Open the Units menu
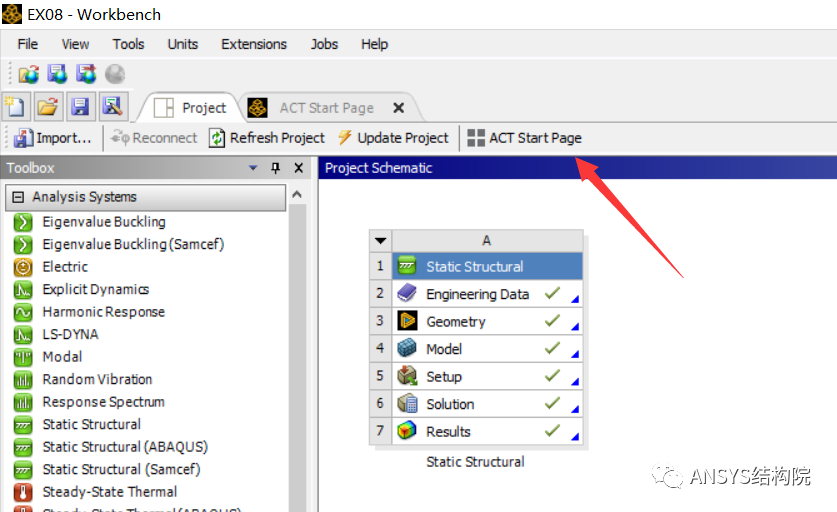 (183, 44)
